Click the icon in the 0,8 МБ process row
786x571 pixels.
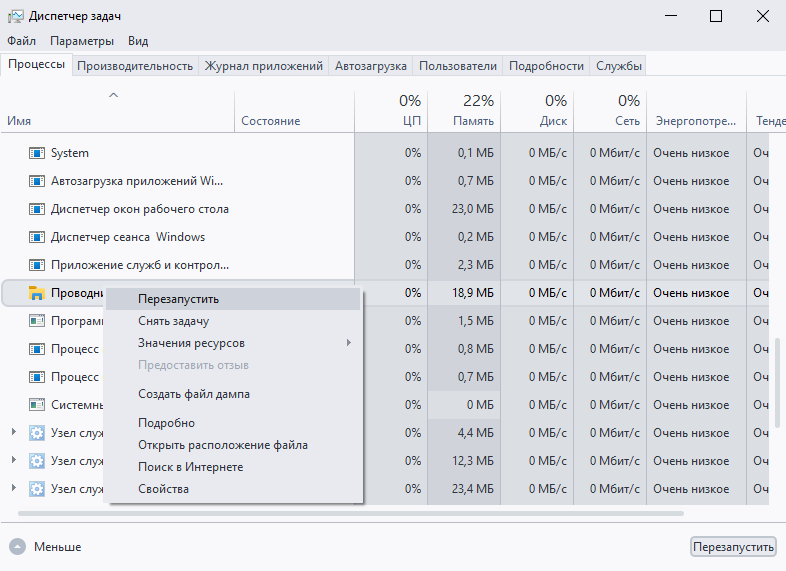37,349
